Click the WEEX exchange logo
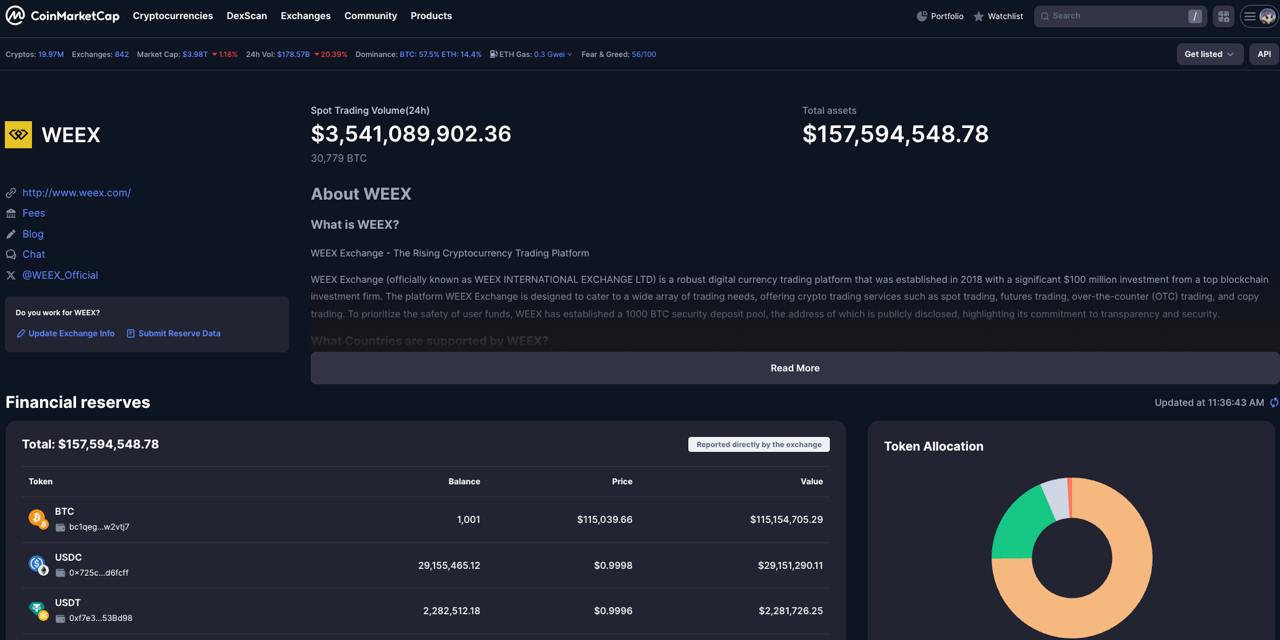Image resolution: width=1280 pixels, height=640 pixels. tap(18, 135)
